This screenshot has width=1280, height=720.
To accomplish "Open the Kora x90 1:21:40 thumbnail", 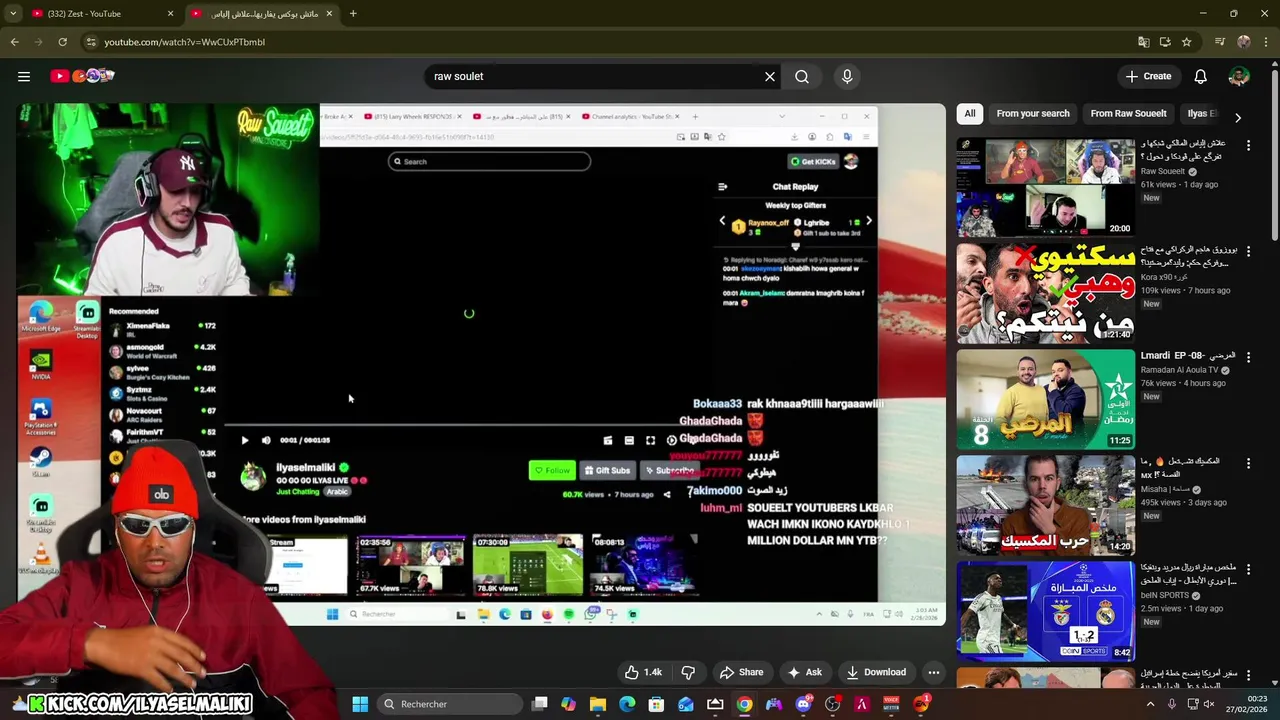I will tap(1045, 293).
